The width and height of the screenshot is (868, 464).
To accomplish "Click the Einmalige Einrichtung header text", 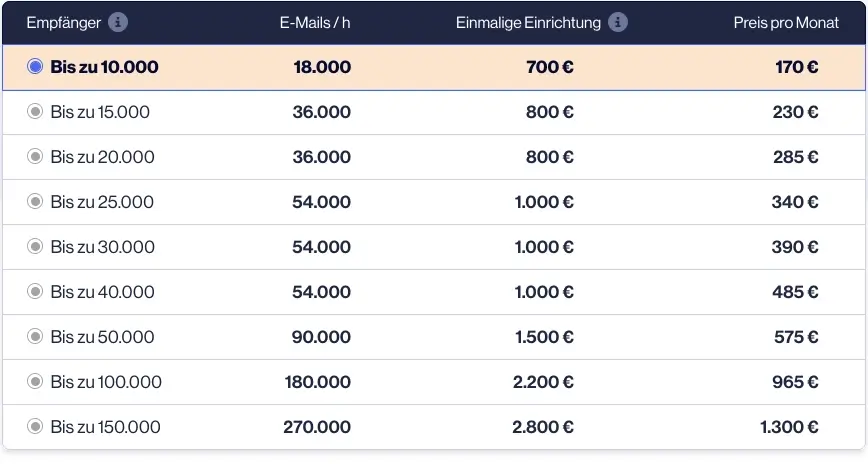I will (x=528, y=23).
